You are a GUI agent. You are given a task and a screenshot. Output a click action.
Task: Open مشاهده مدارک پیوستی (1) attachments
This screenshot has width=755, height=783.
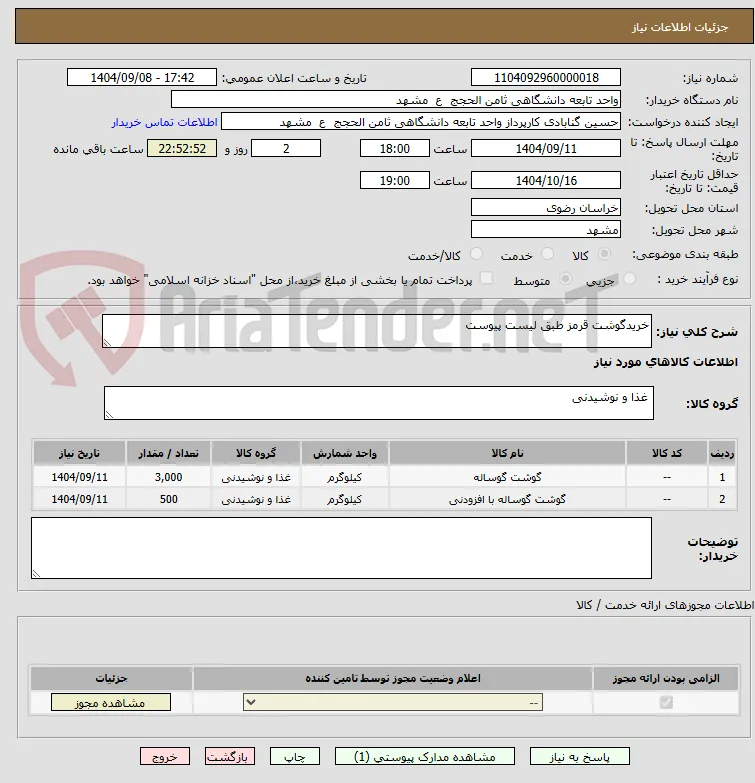click(424, 757)
